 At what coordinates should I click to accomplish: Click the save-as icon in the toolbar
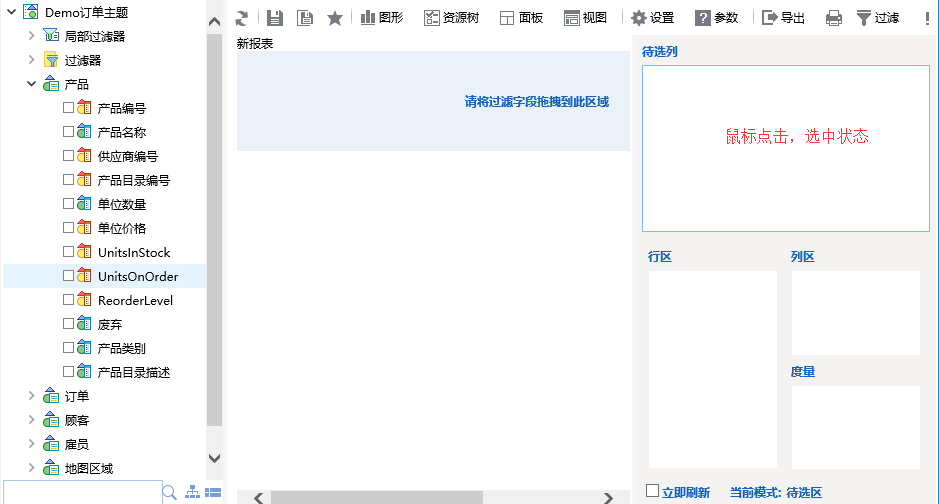coord(305,19)
